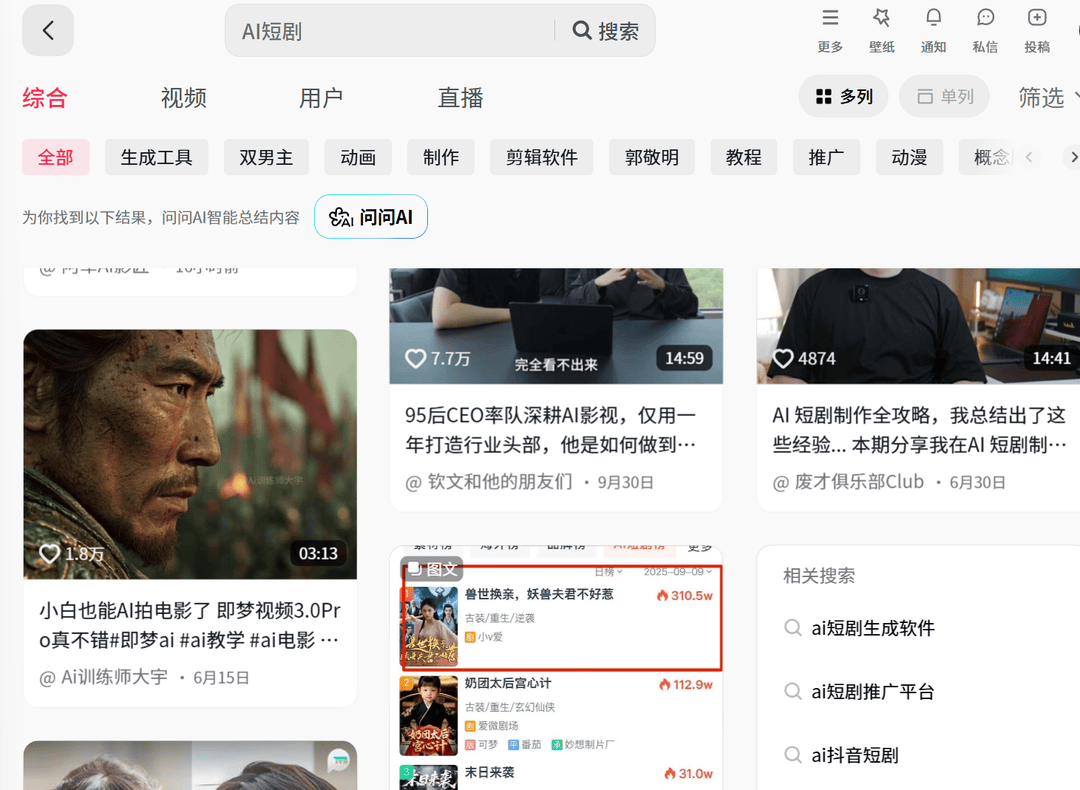
Task: Switch to the 直播 tab
Action: click(460, 98)
